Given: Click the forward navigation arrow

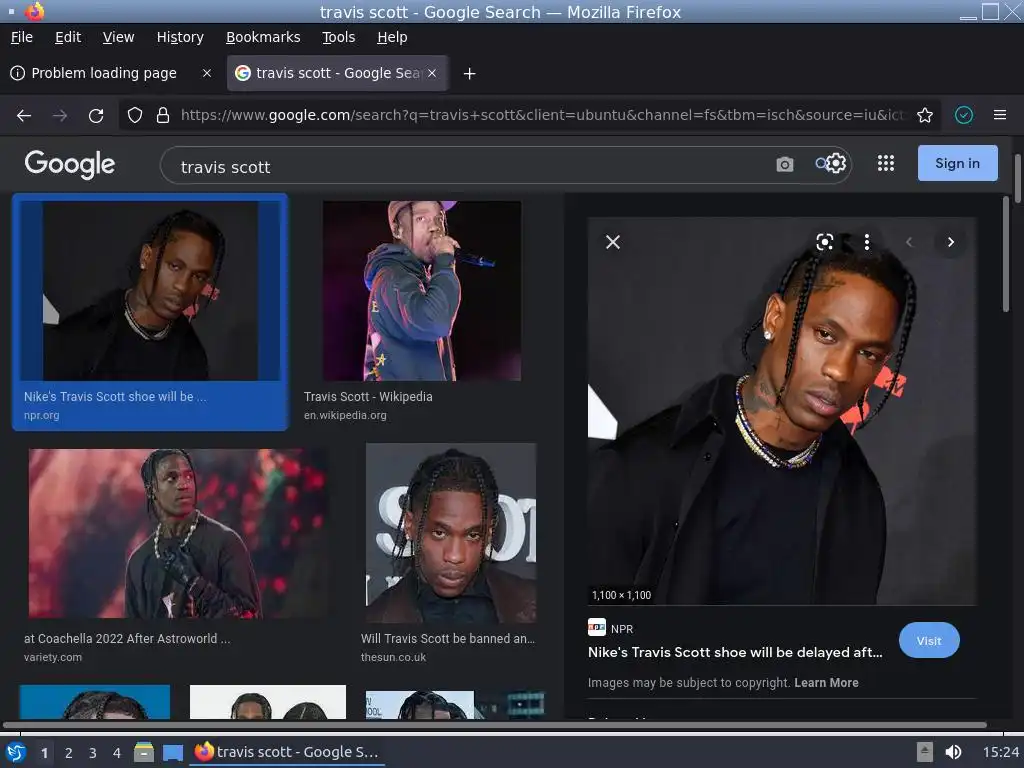Looking at the screenshot, I should [60, 116].
